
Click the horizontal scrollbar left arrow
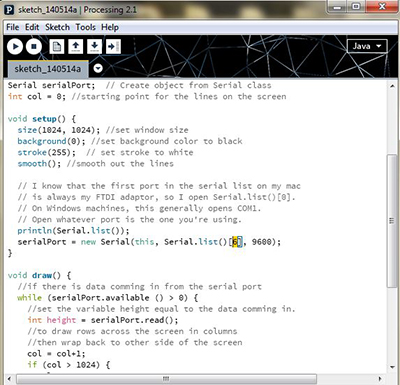pos(9,379)
